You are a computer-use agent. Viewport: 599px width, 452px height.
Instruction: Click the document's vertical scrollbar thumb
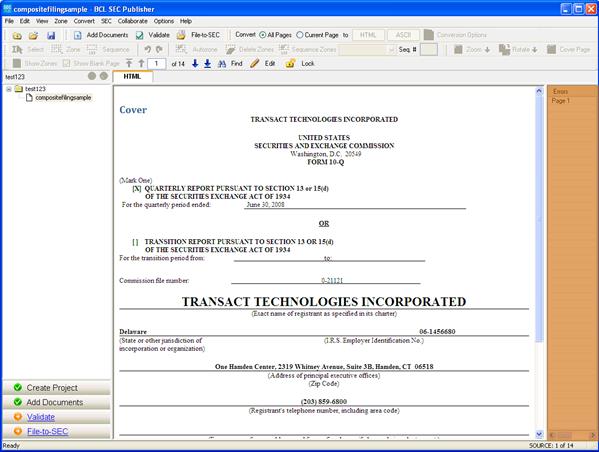point(539,219)
